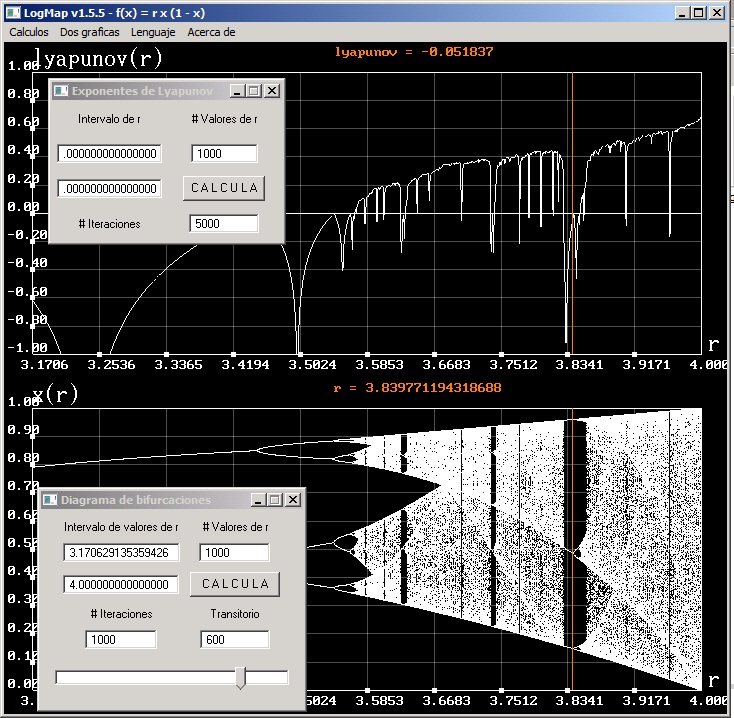Open the Calculos menu
734x718 pixels.
(29, 32)
